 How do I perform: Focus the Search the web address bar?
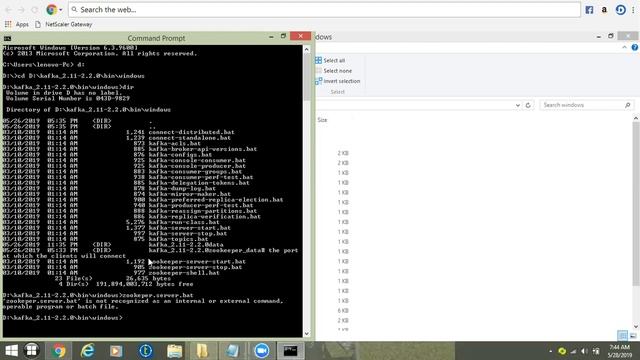pos(324,9)
